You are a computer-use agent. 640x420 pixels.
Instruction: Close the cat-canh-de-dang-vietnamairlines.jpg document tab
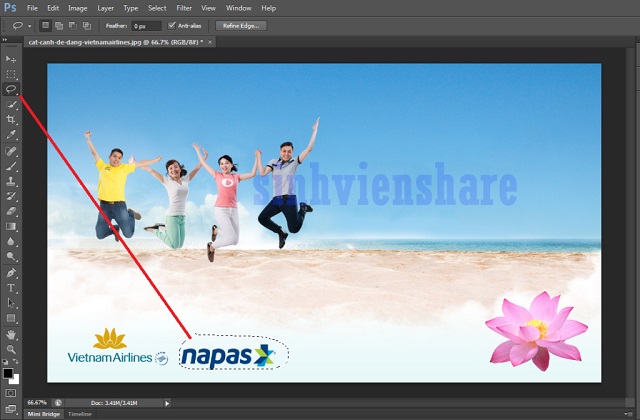[210, 42]
